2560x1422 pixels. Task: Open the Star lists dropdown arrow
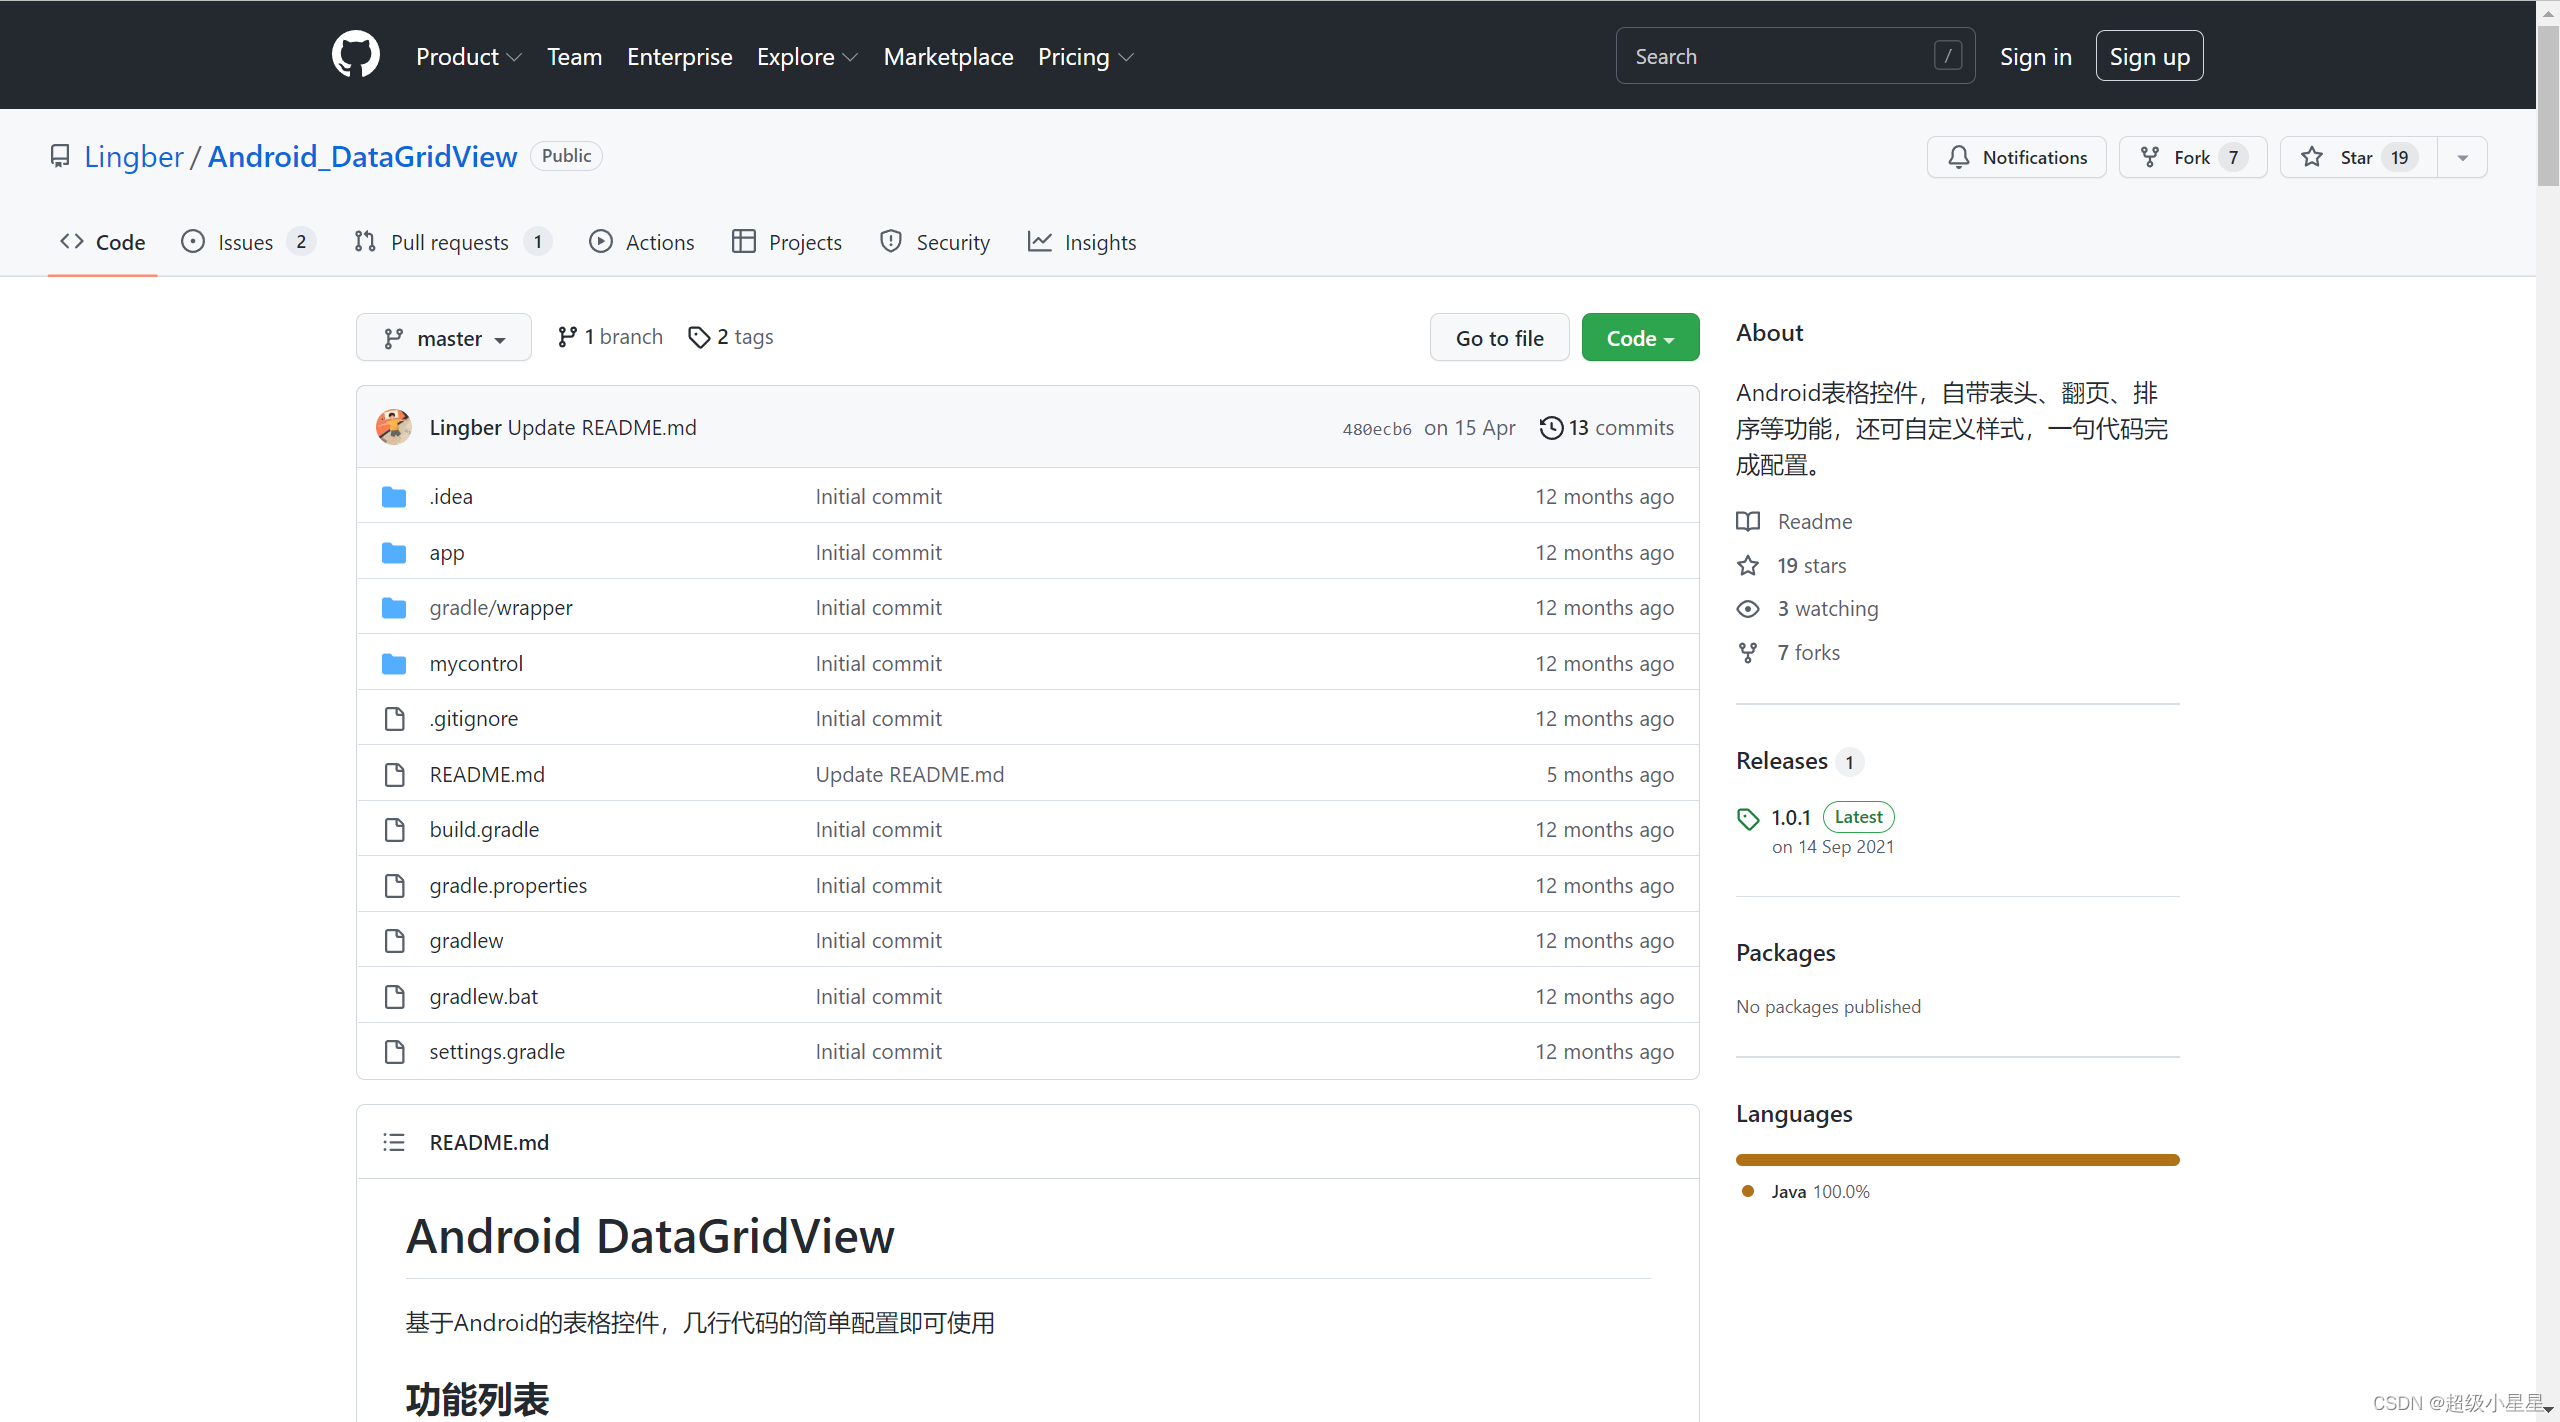point(2463,157)
